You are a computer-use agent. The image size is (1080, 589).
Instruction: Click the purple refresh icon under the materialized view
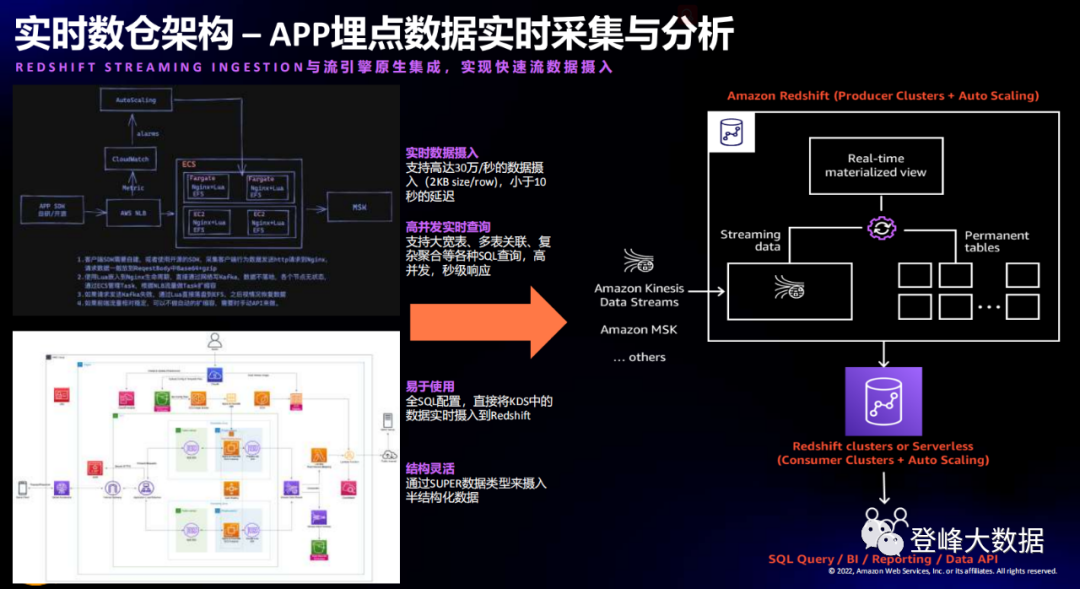coord(882,228)
